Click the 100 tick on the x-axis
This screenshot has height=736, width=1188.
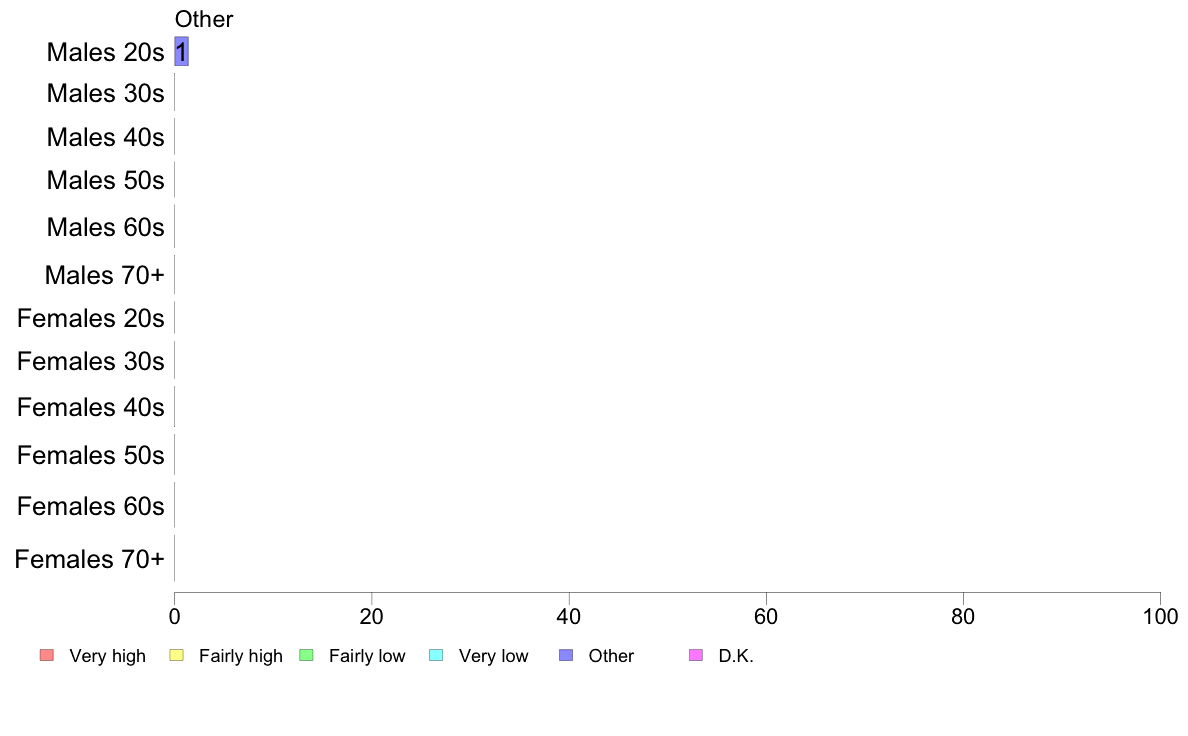pyautogui.click(x=1160, y=616)
